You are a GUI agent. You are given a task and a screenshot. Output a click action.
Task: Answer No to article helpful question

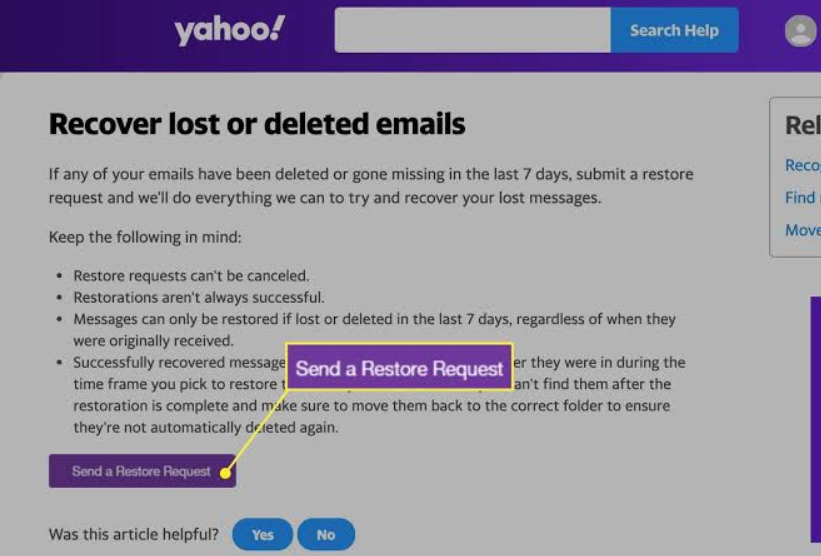click(x=326, y=535)
